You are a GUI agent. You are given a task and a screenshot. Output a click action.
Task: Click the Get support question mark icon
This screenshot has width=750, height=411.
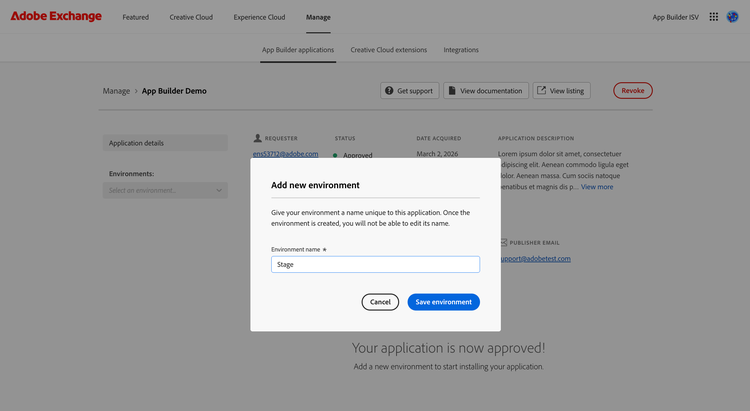click(389, 90)
